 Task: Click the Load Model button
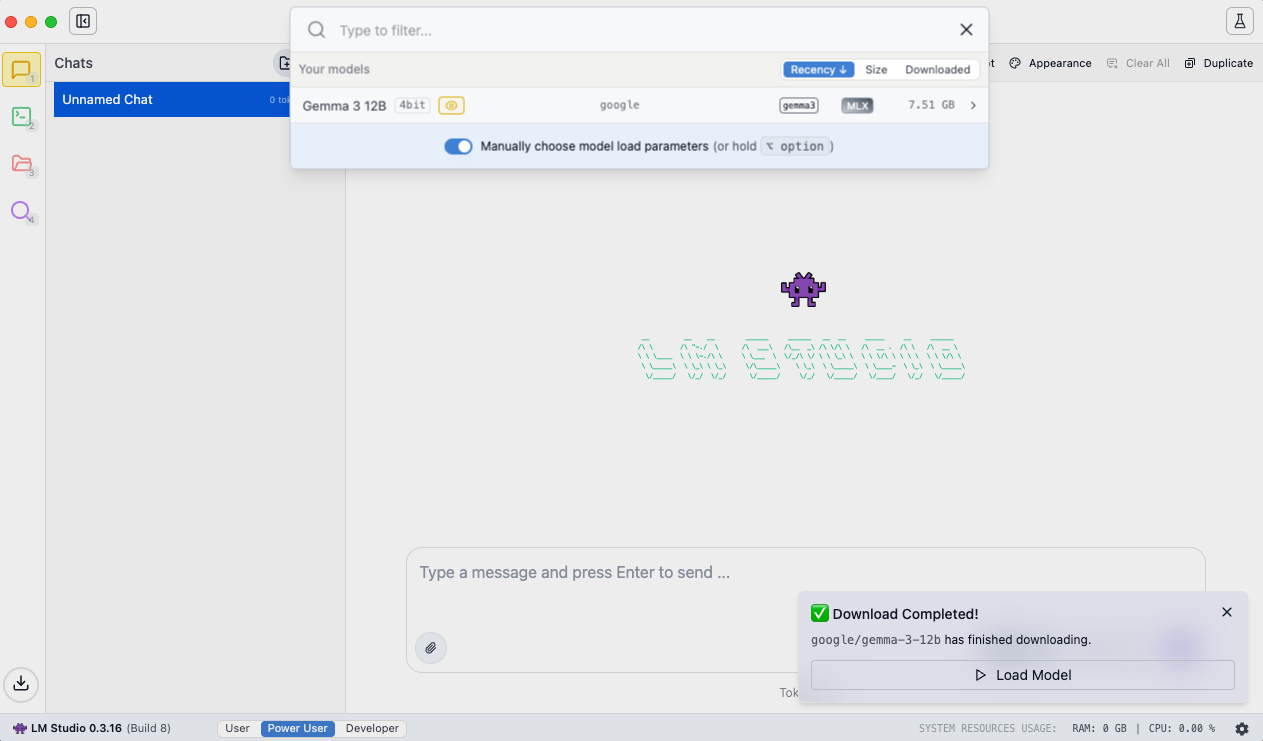pos(1023,675)
